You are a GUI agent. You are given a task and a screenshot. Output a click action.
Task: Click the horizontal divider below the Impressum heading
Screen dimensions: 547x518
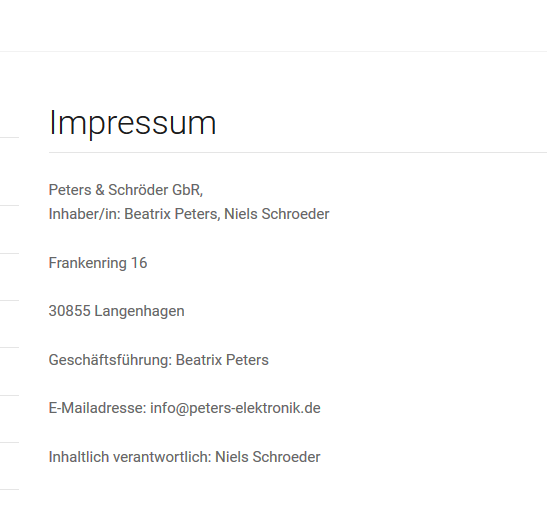(x=298, y=152)
